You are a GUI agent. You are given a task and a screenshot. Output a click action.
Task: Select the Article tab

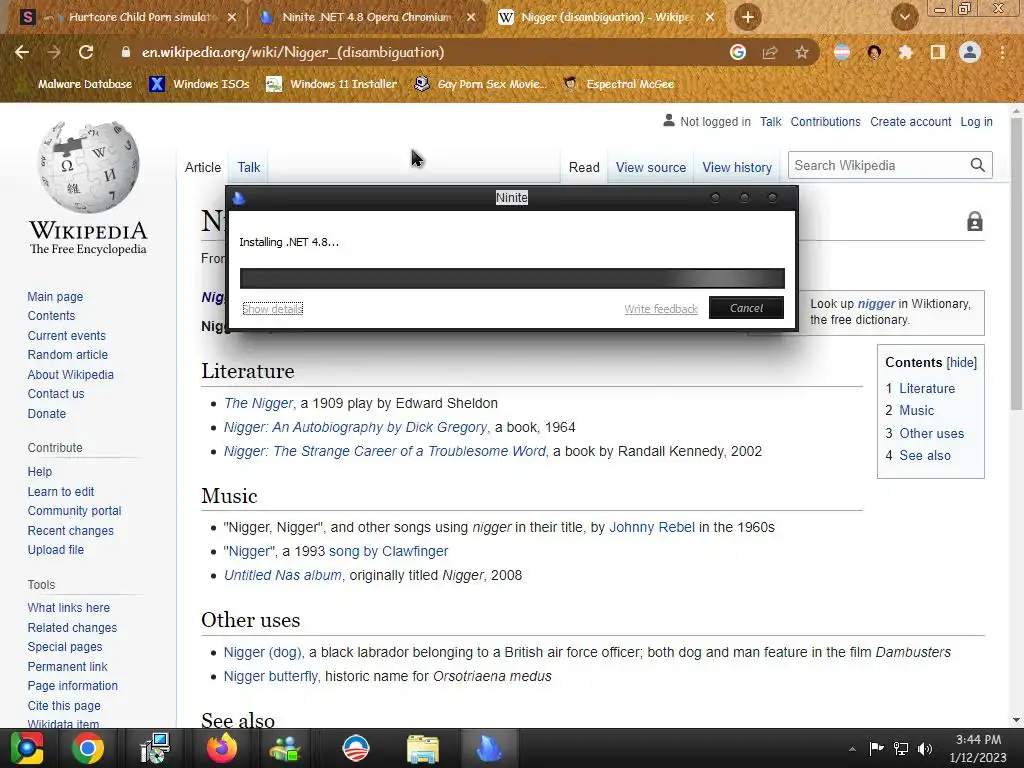pos(202,167)
